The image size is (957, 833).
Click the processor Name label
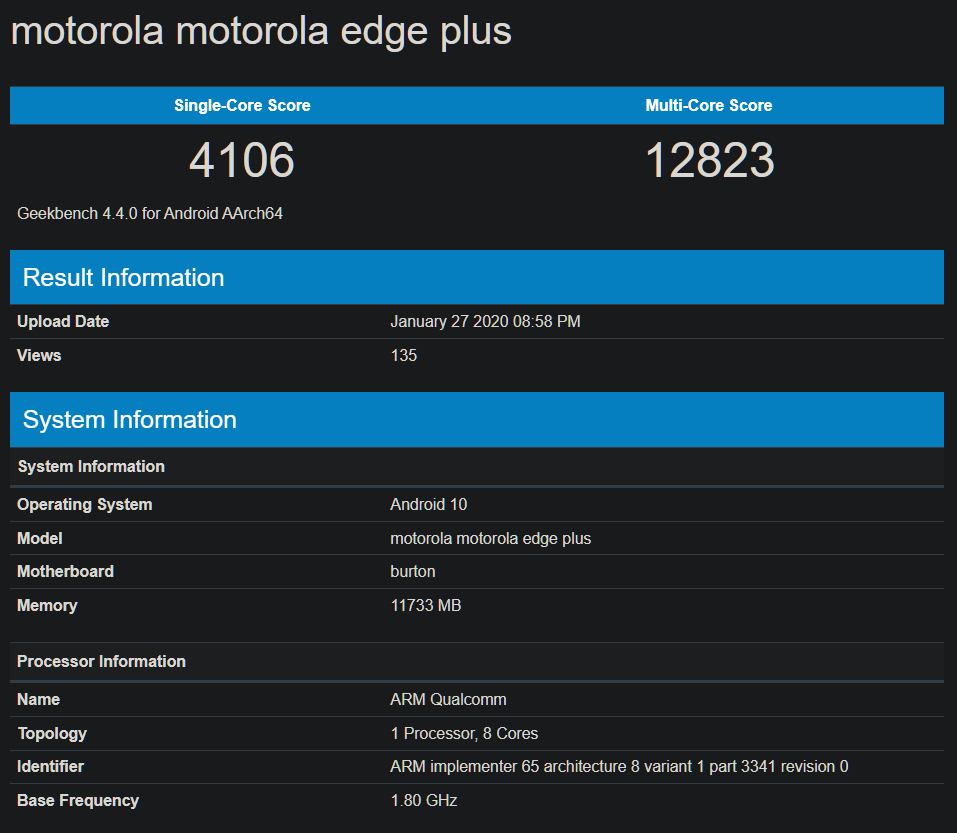[x=38, y=699]
